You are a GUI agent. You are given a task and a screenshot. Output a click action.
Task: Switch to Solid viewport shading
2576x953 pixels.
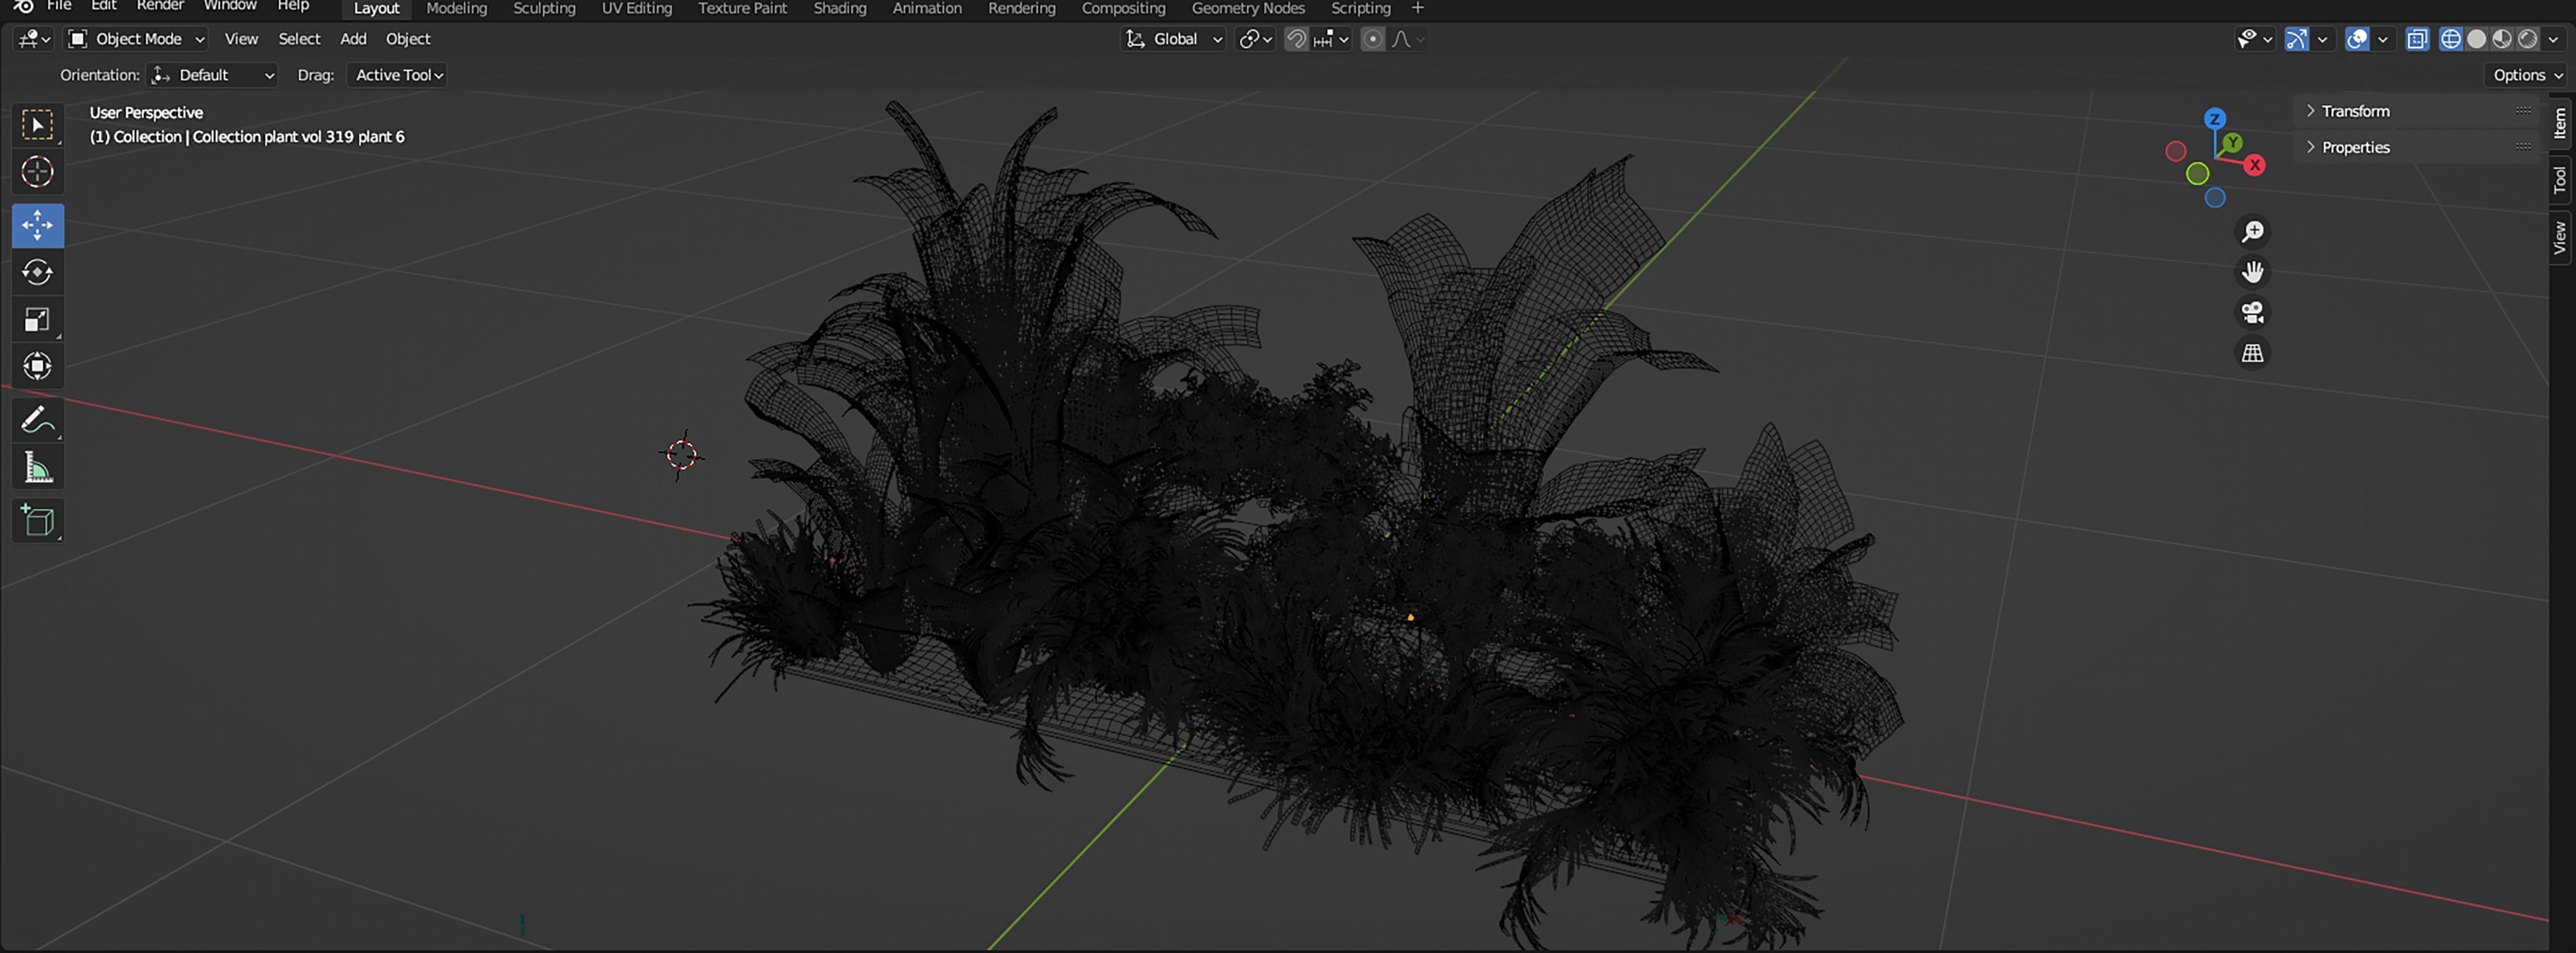[2477, 39]
